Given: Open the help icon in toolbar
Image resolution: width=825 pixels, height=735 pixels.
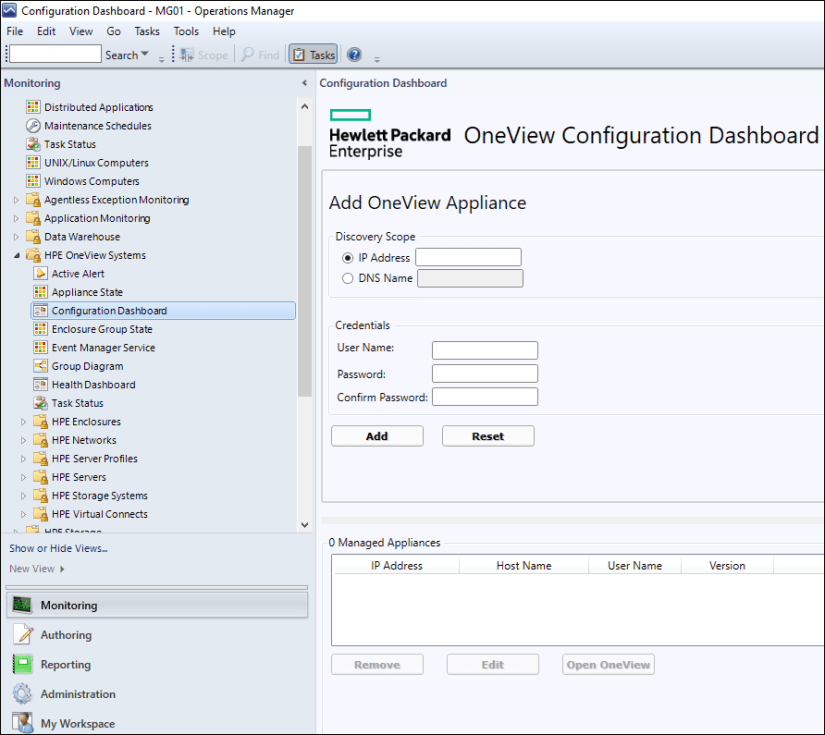Looking at the screenshot, I should [x=354, y=55].
